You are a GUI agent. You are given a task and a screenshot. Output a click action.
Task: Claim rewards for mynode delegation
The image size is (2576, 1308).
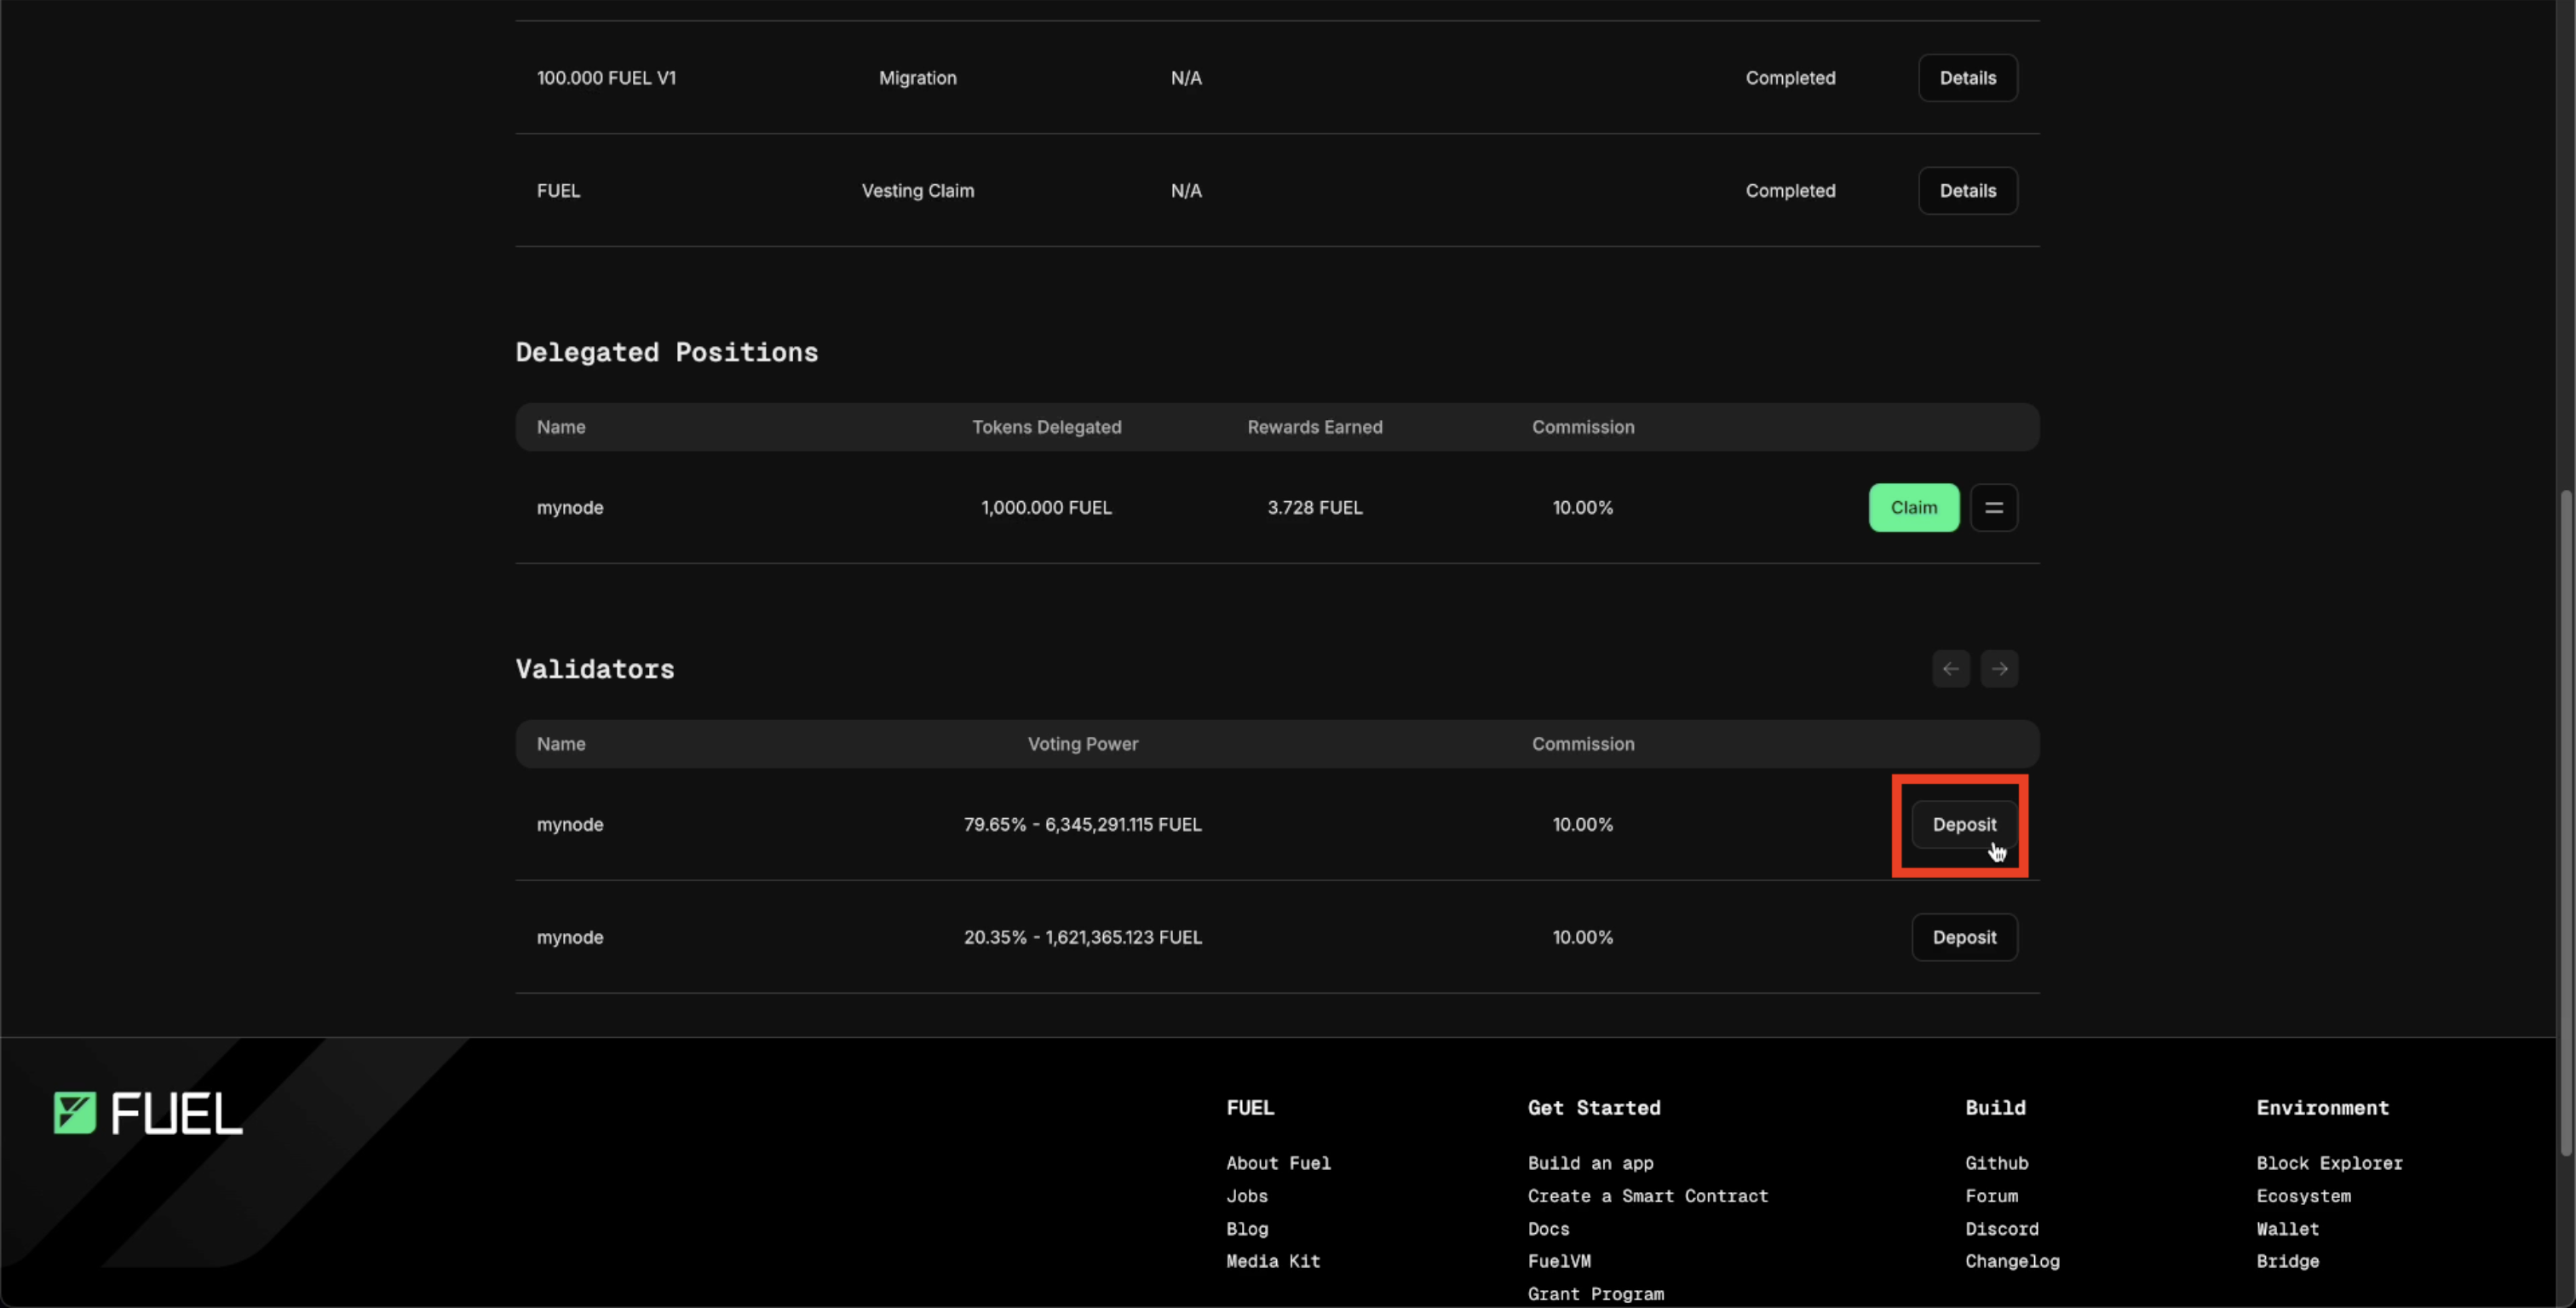coord(1913,508)
